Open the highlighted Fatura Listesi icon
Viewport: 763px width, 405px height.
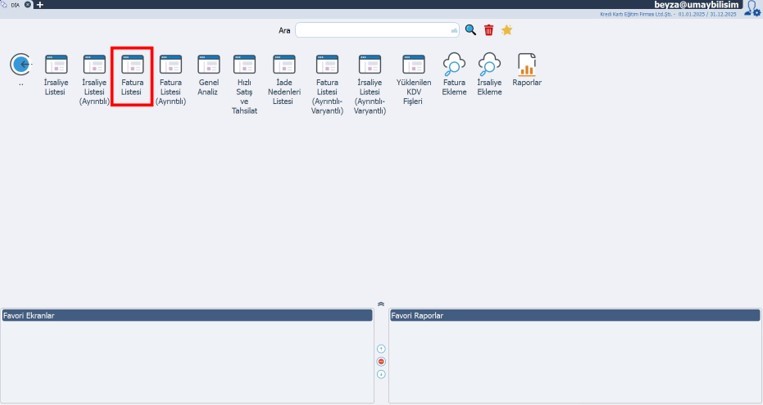pyautogui.click(x=132, y=65)
